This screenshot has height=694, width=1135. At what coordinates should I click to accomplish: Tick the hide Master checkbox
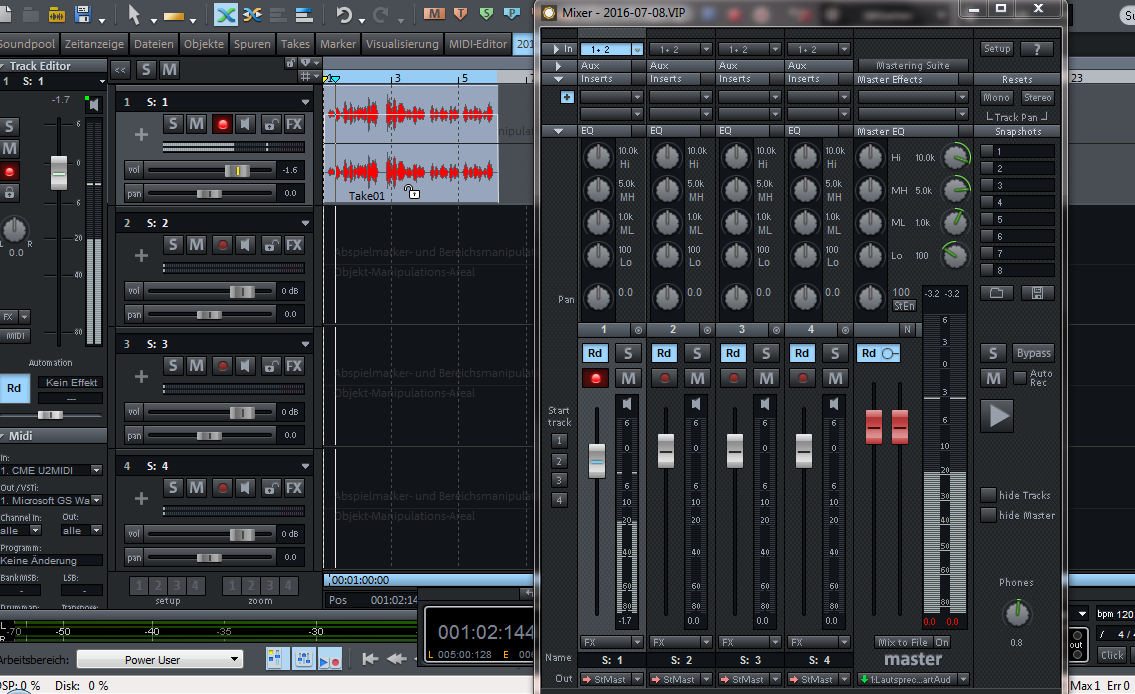(x=988, y=515)
